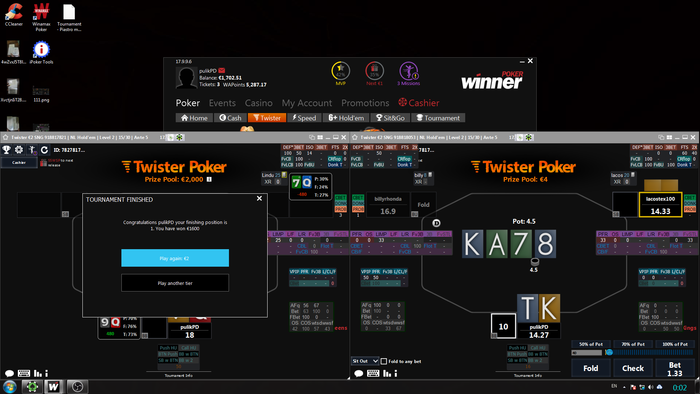Show hidden system tray icons arrow
This screenshot has width=700, height=394.
[624, 387]
